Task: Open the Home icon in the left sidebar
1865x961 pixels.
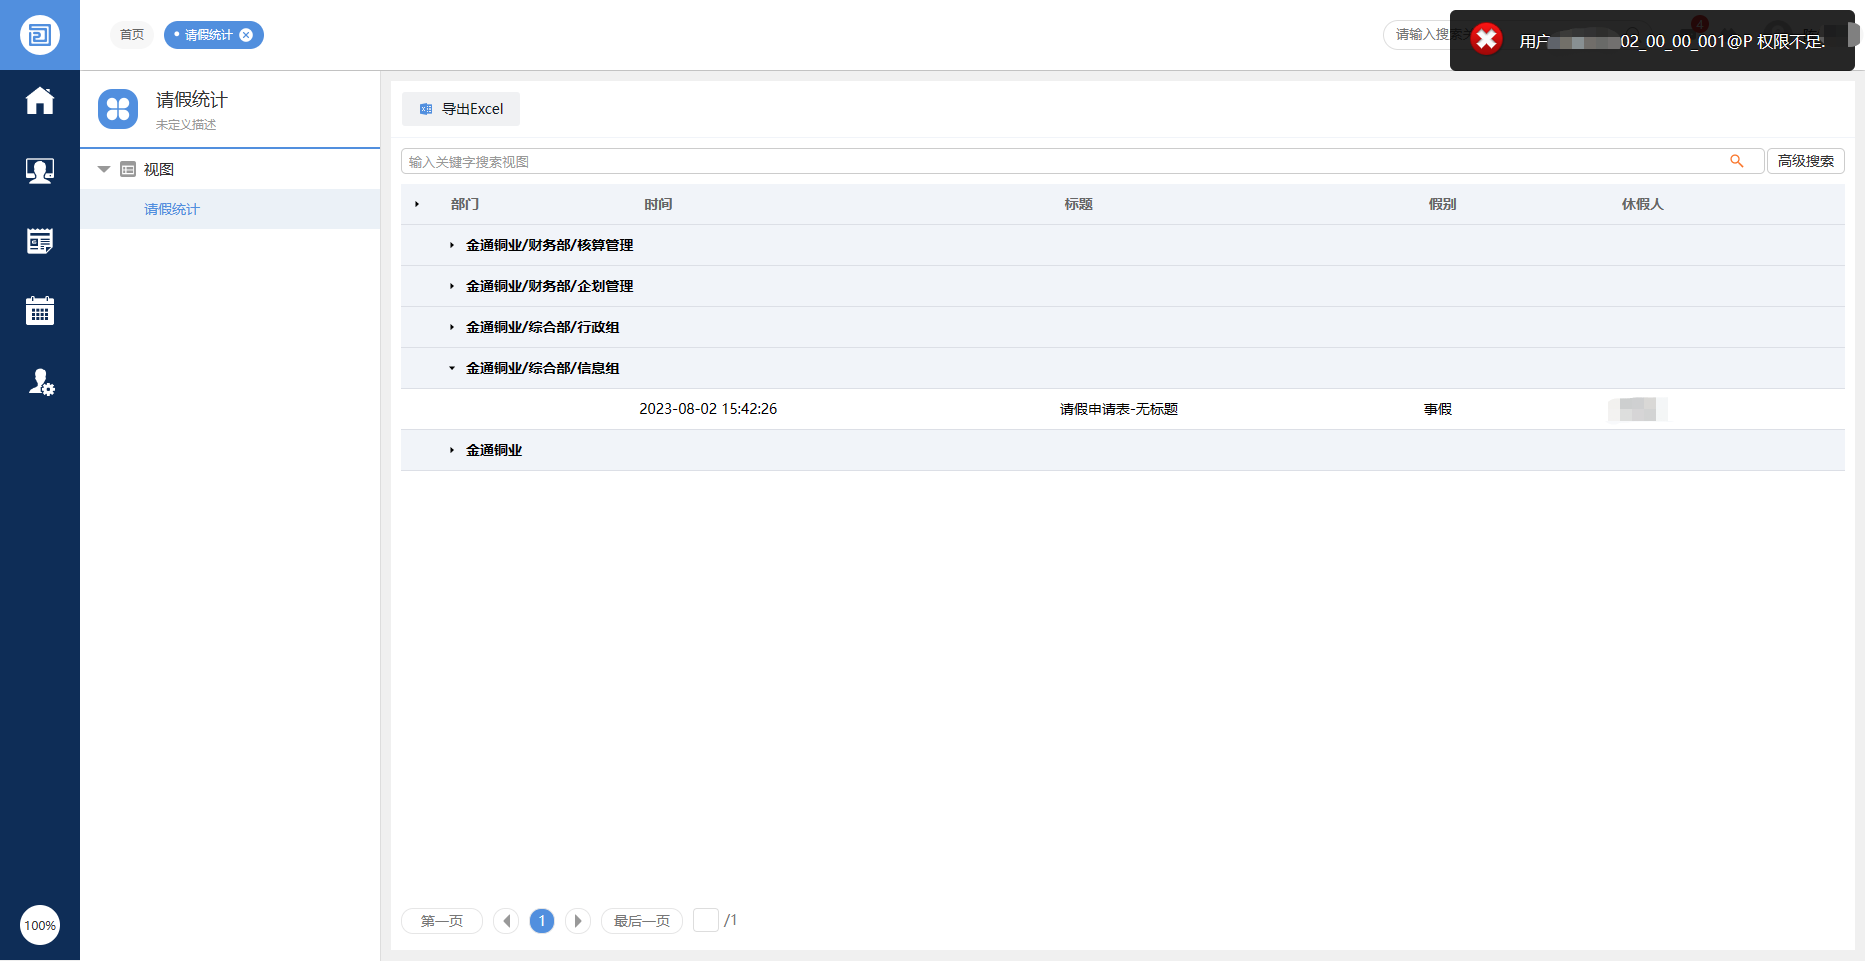Action: point(40,101)
